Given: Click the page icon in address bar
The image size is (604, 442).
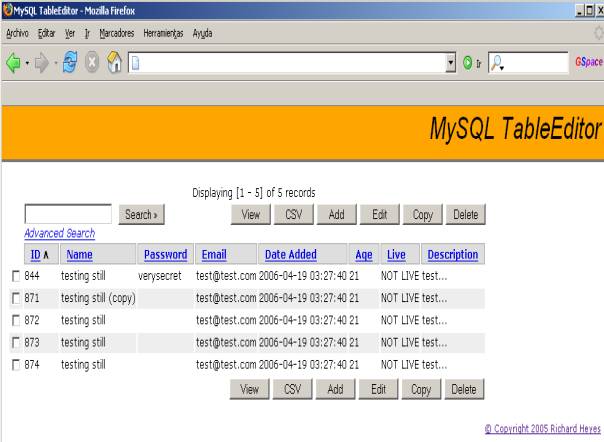Looking at the screenshot, I should [136, 63].
